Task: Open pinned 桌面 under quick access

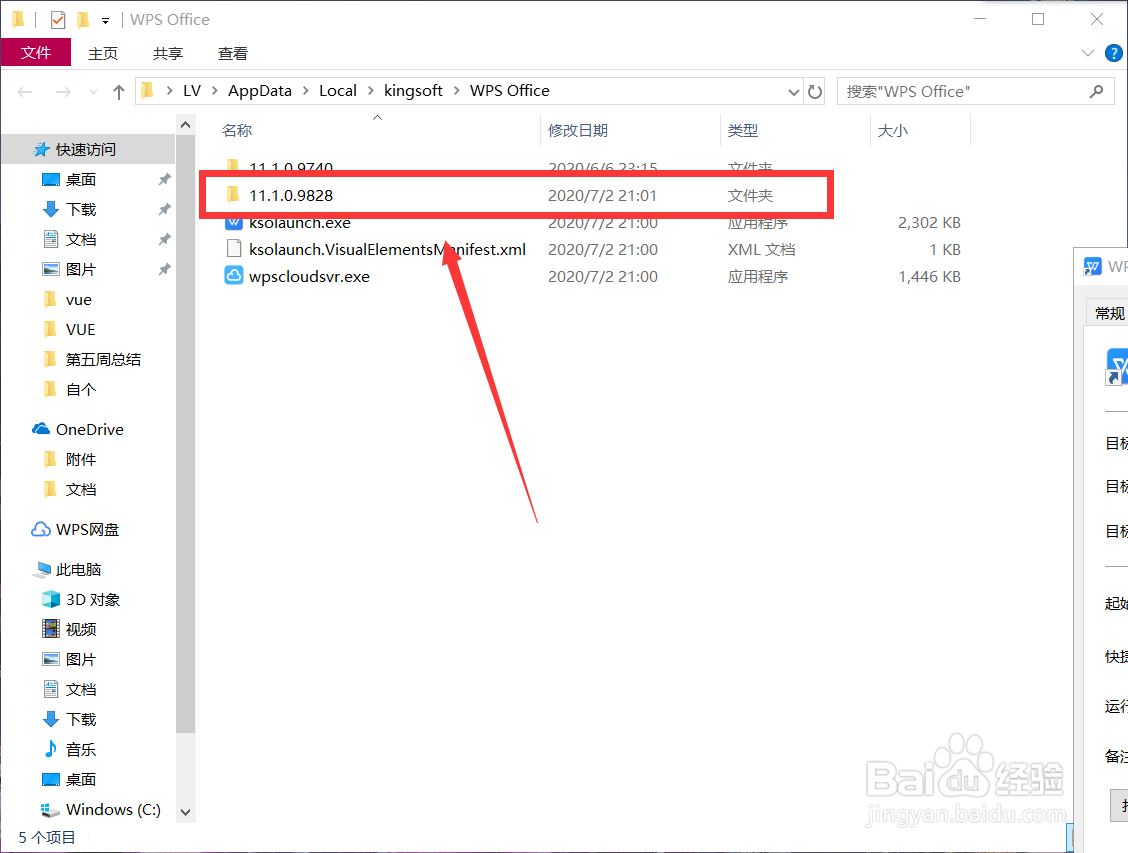Action: pos(81,180)
